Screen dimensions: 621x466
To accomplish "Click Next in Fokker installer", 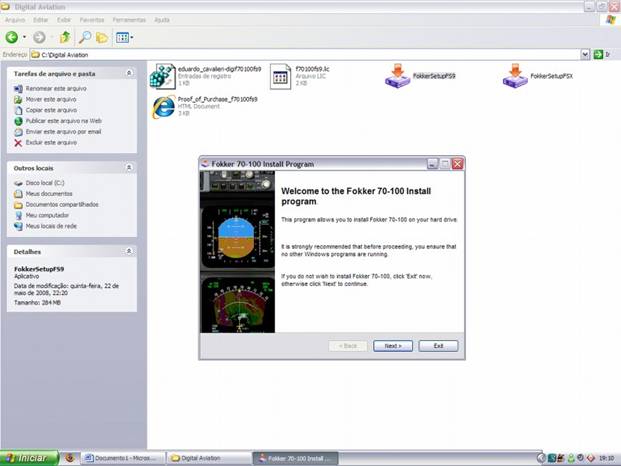I will [x=393, y=346].
